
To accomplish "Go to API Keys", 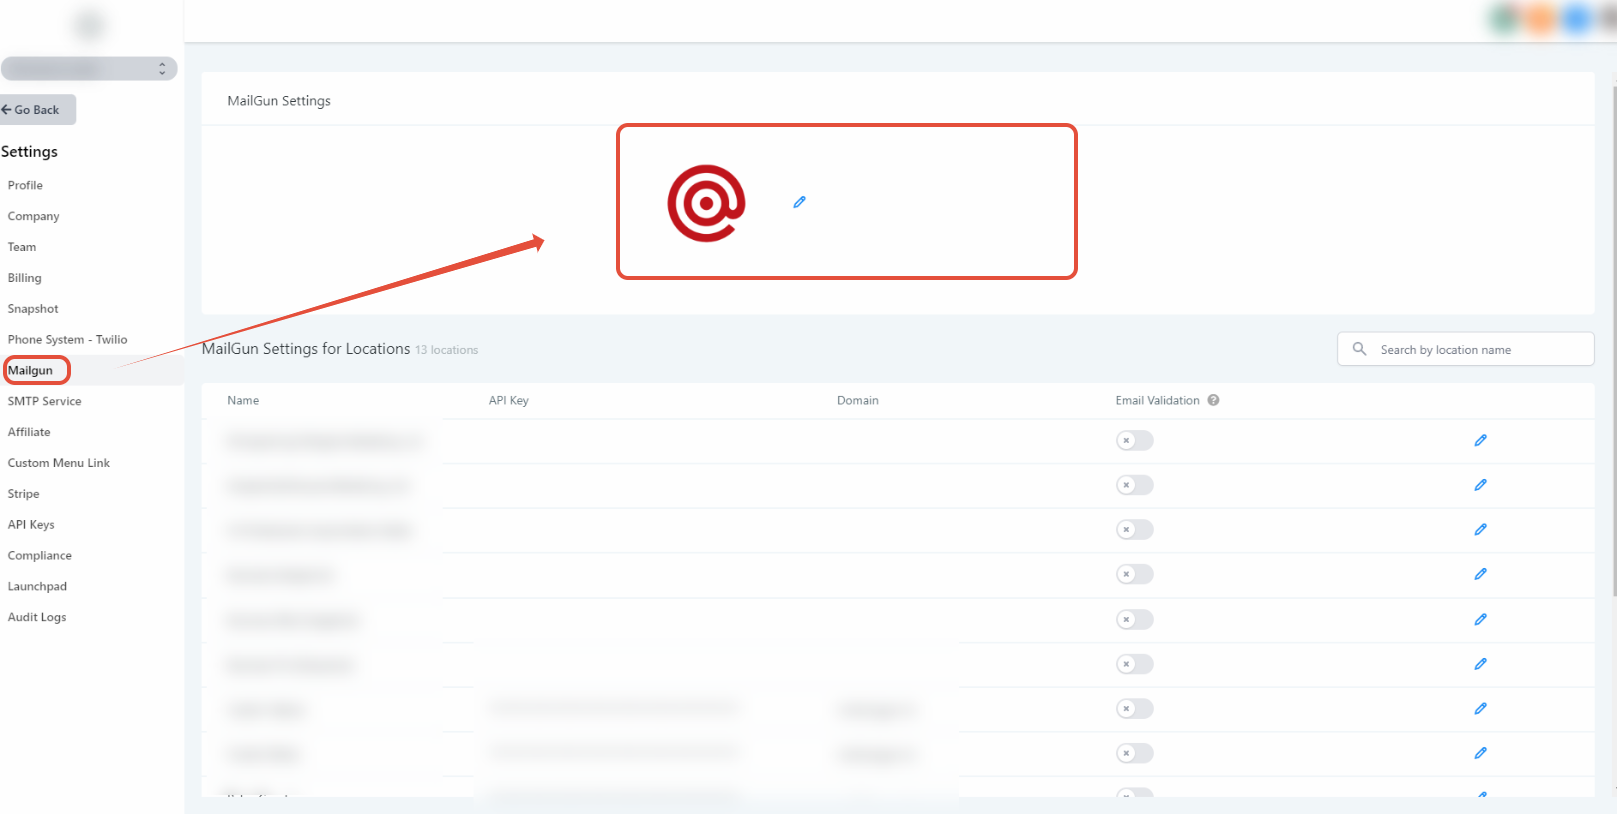I will coord(31,525).
